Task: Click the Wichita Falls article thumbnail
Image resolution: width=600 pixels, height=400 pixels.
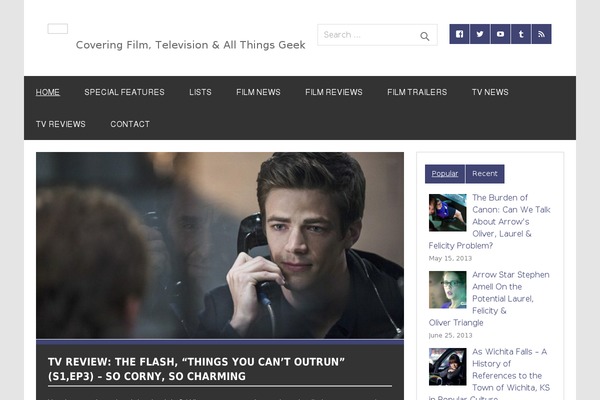Action: pyautogui.click(x=447, y=367)
